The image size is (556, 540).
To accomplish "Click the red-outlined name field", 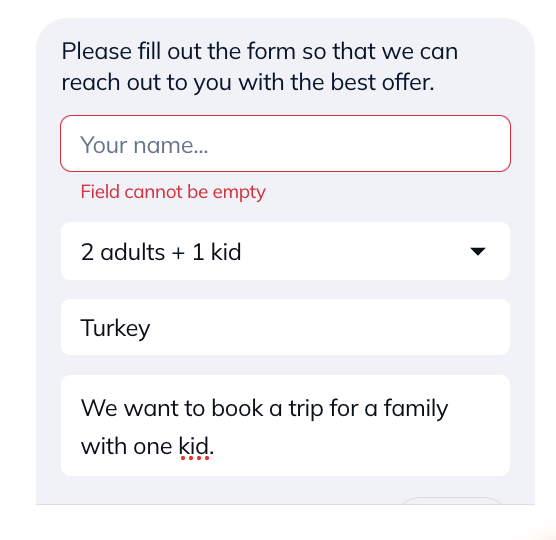I will (x=285, y=144).
